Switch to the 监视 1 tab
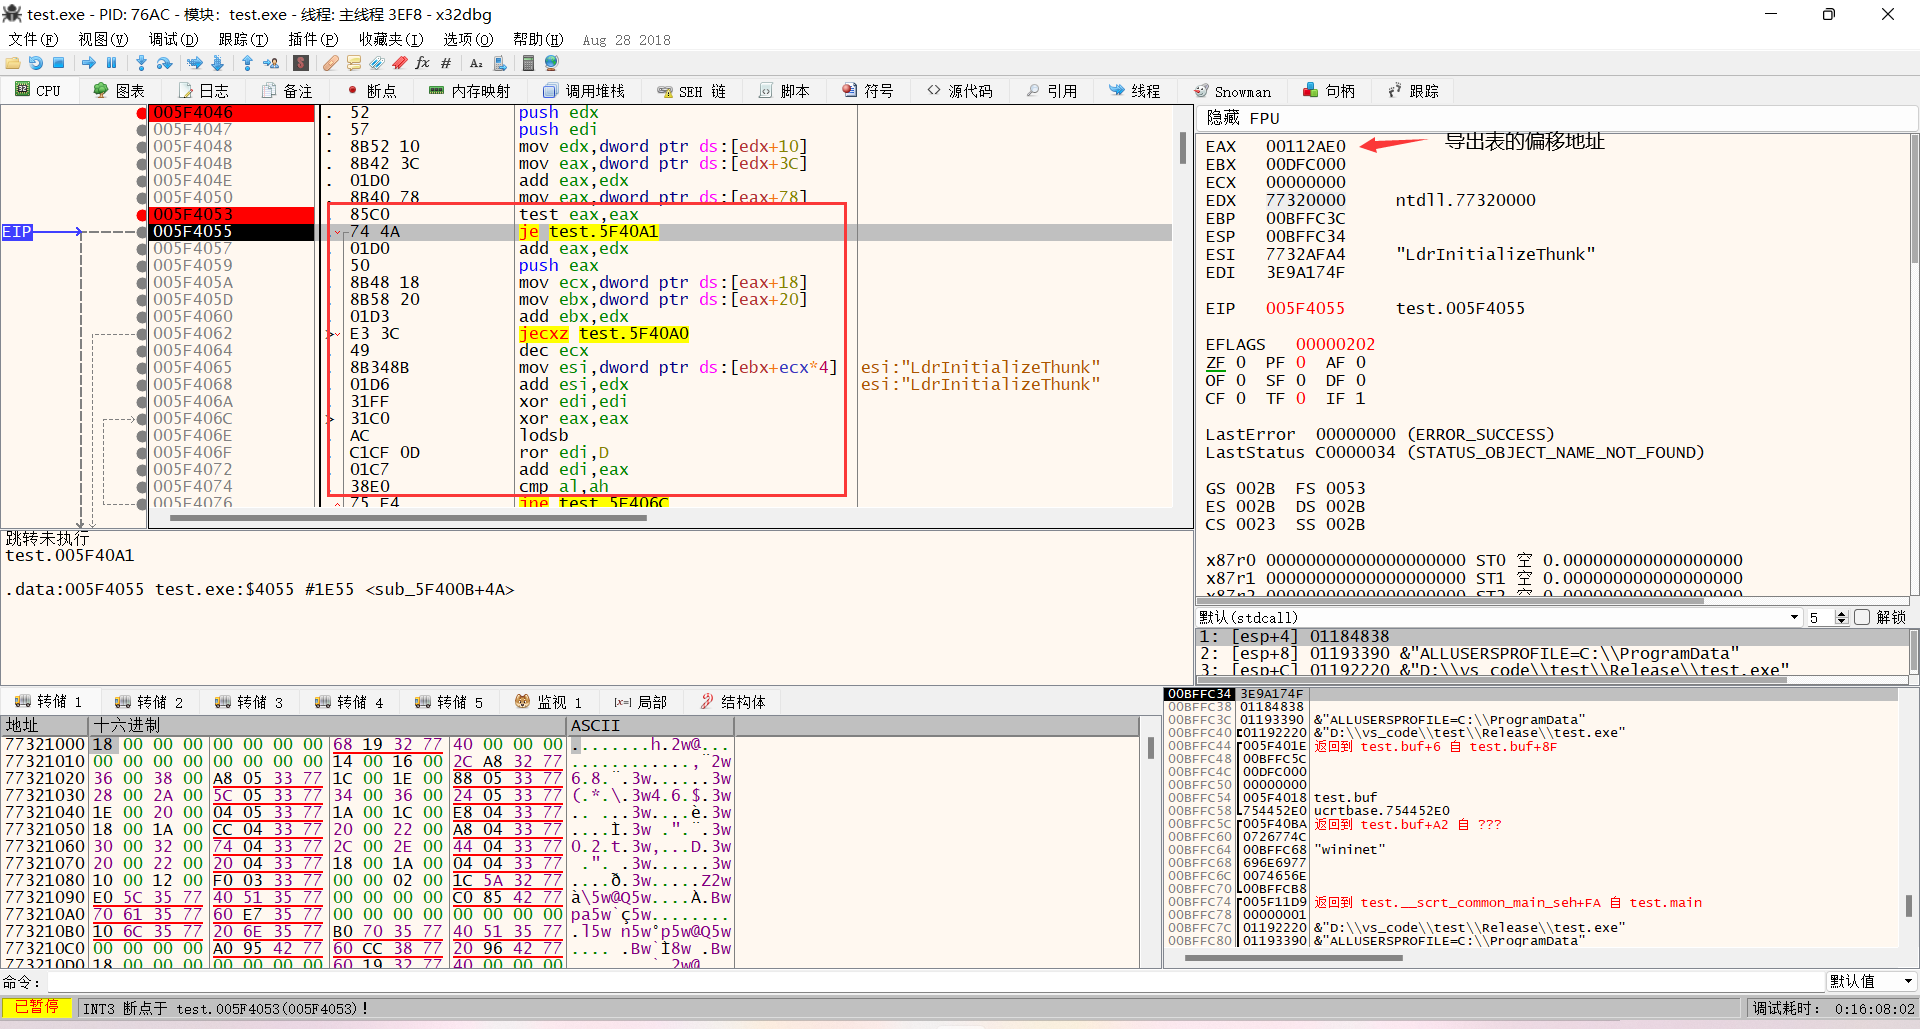The image size is (1920, 1029). tap(548, 702)
